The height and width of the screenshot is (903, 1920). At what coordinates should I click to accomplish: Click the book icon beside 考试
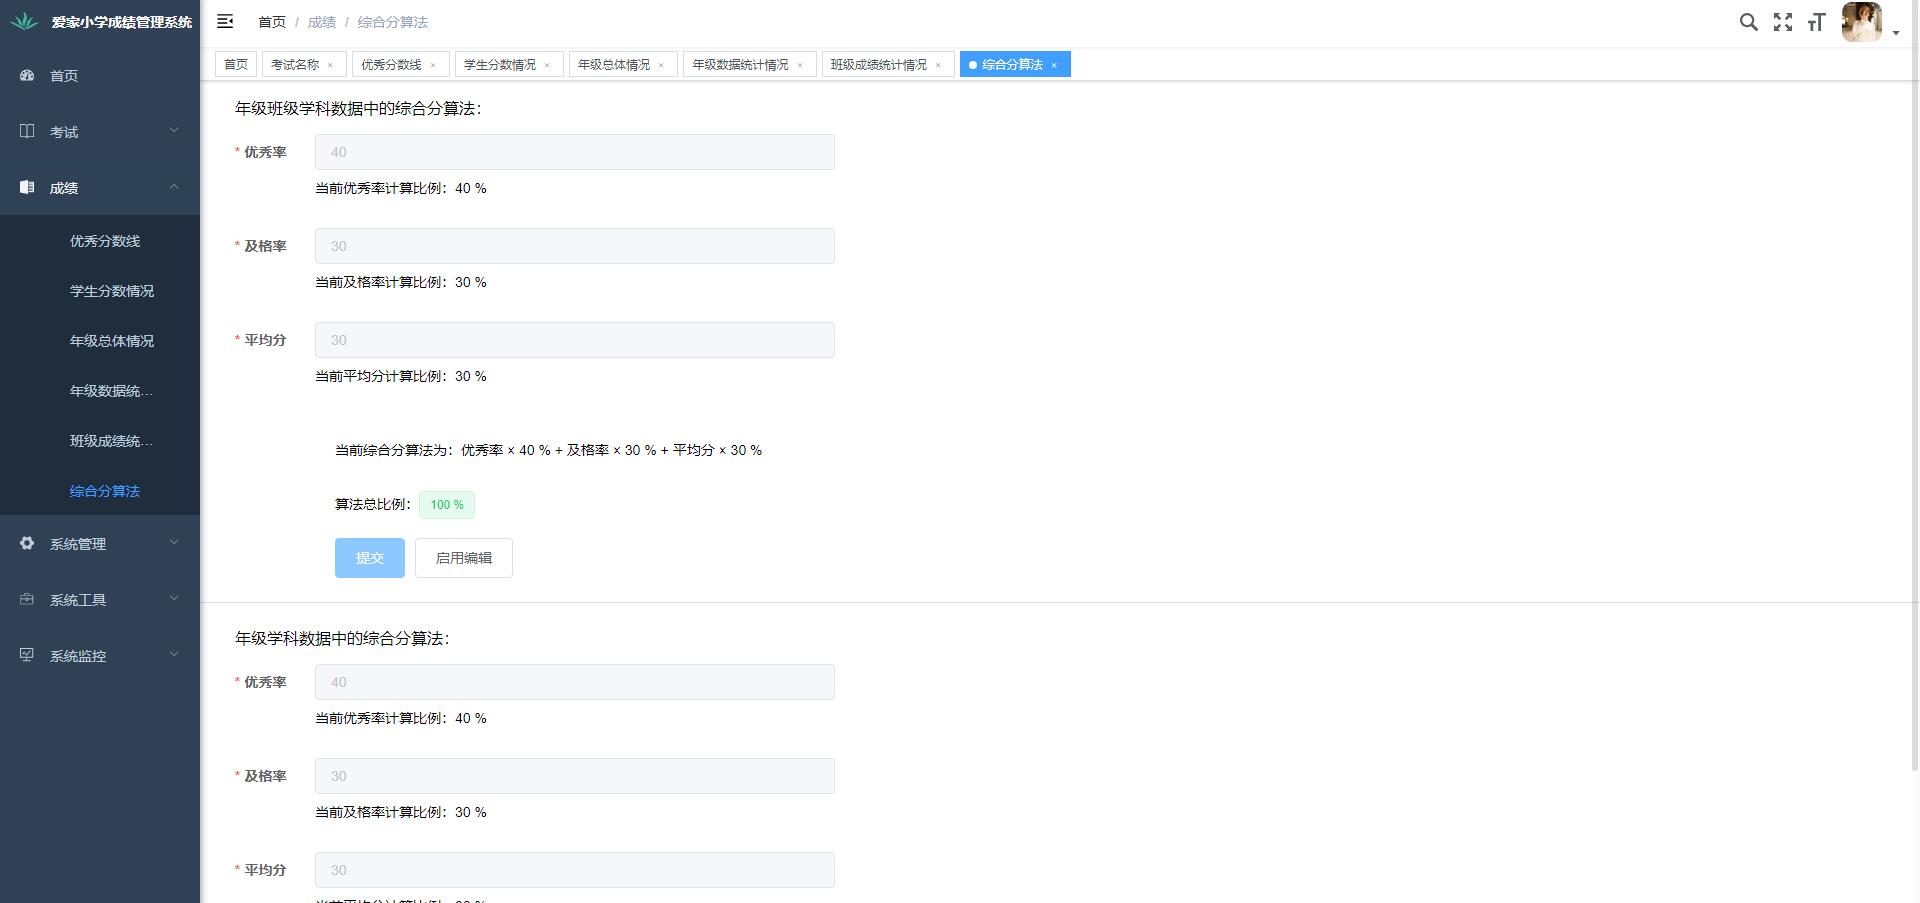(x=27, y=131)
